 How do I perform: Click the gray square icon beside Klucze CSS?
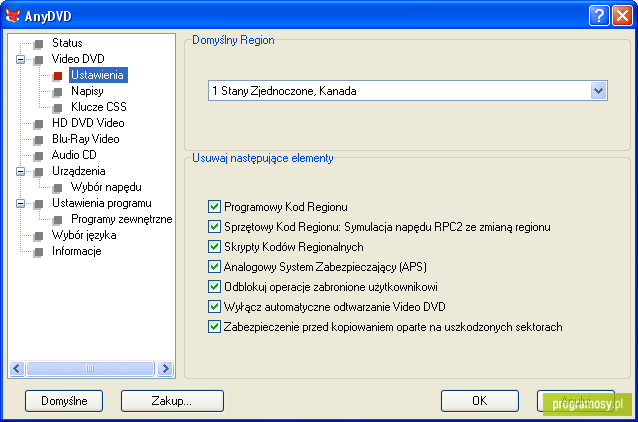click(x=58, y=108)
